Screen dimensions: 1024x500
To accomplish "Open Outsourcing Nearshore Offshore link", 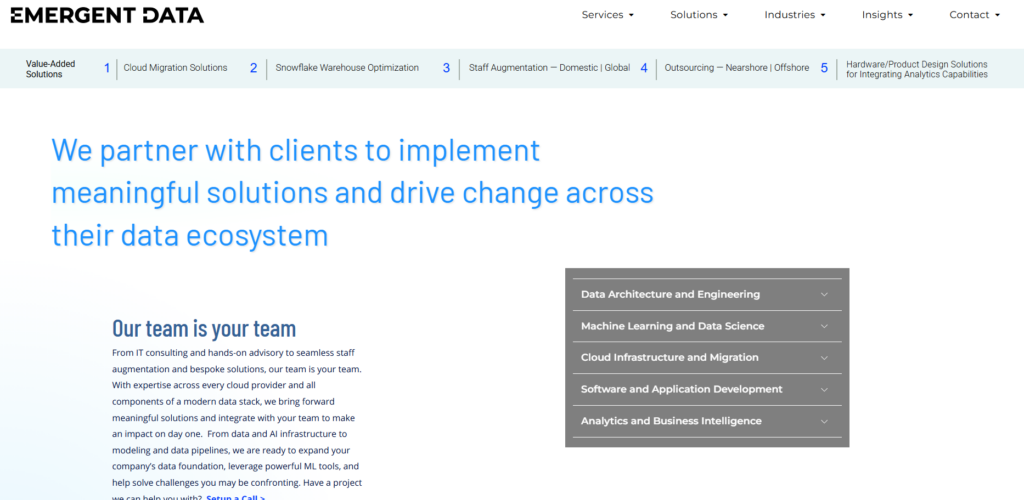I will 737,68.
